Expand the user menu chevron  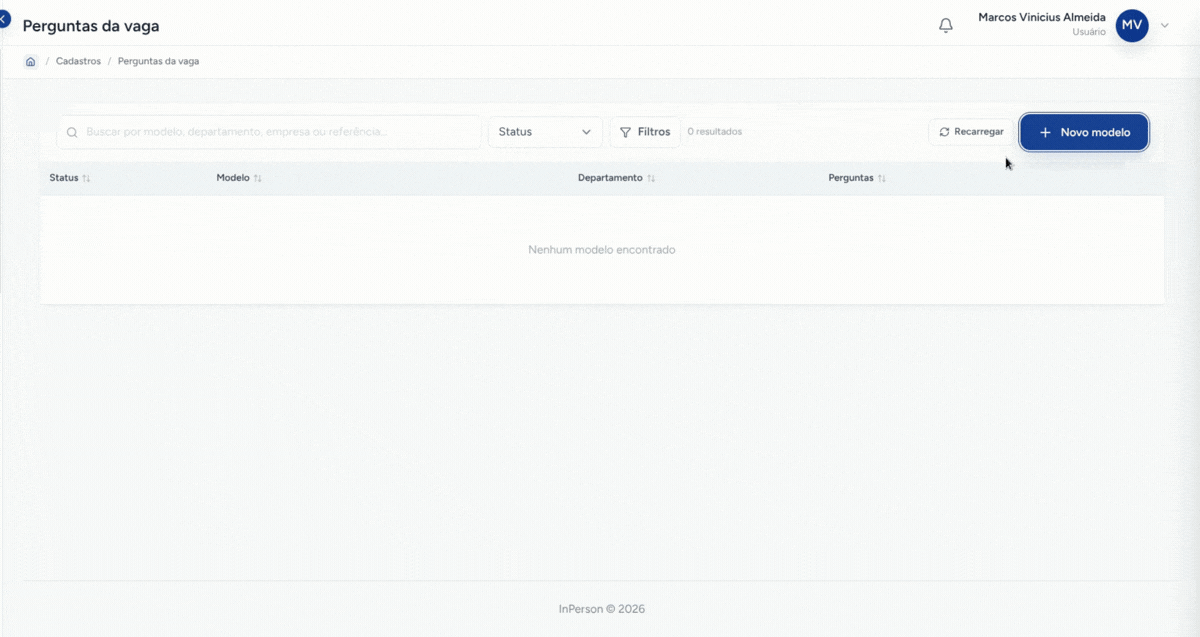click(1165, 25)
